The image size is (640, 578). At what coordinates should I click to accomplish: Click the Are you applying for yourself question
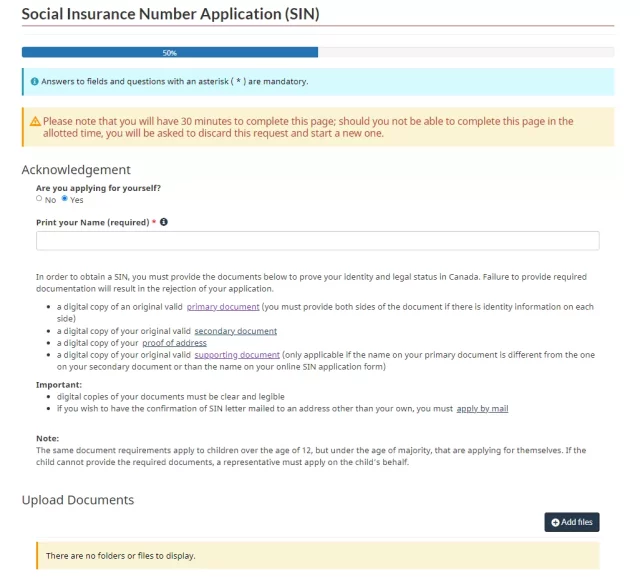[98, 188]
